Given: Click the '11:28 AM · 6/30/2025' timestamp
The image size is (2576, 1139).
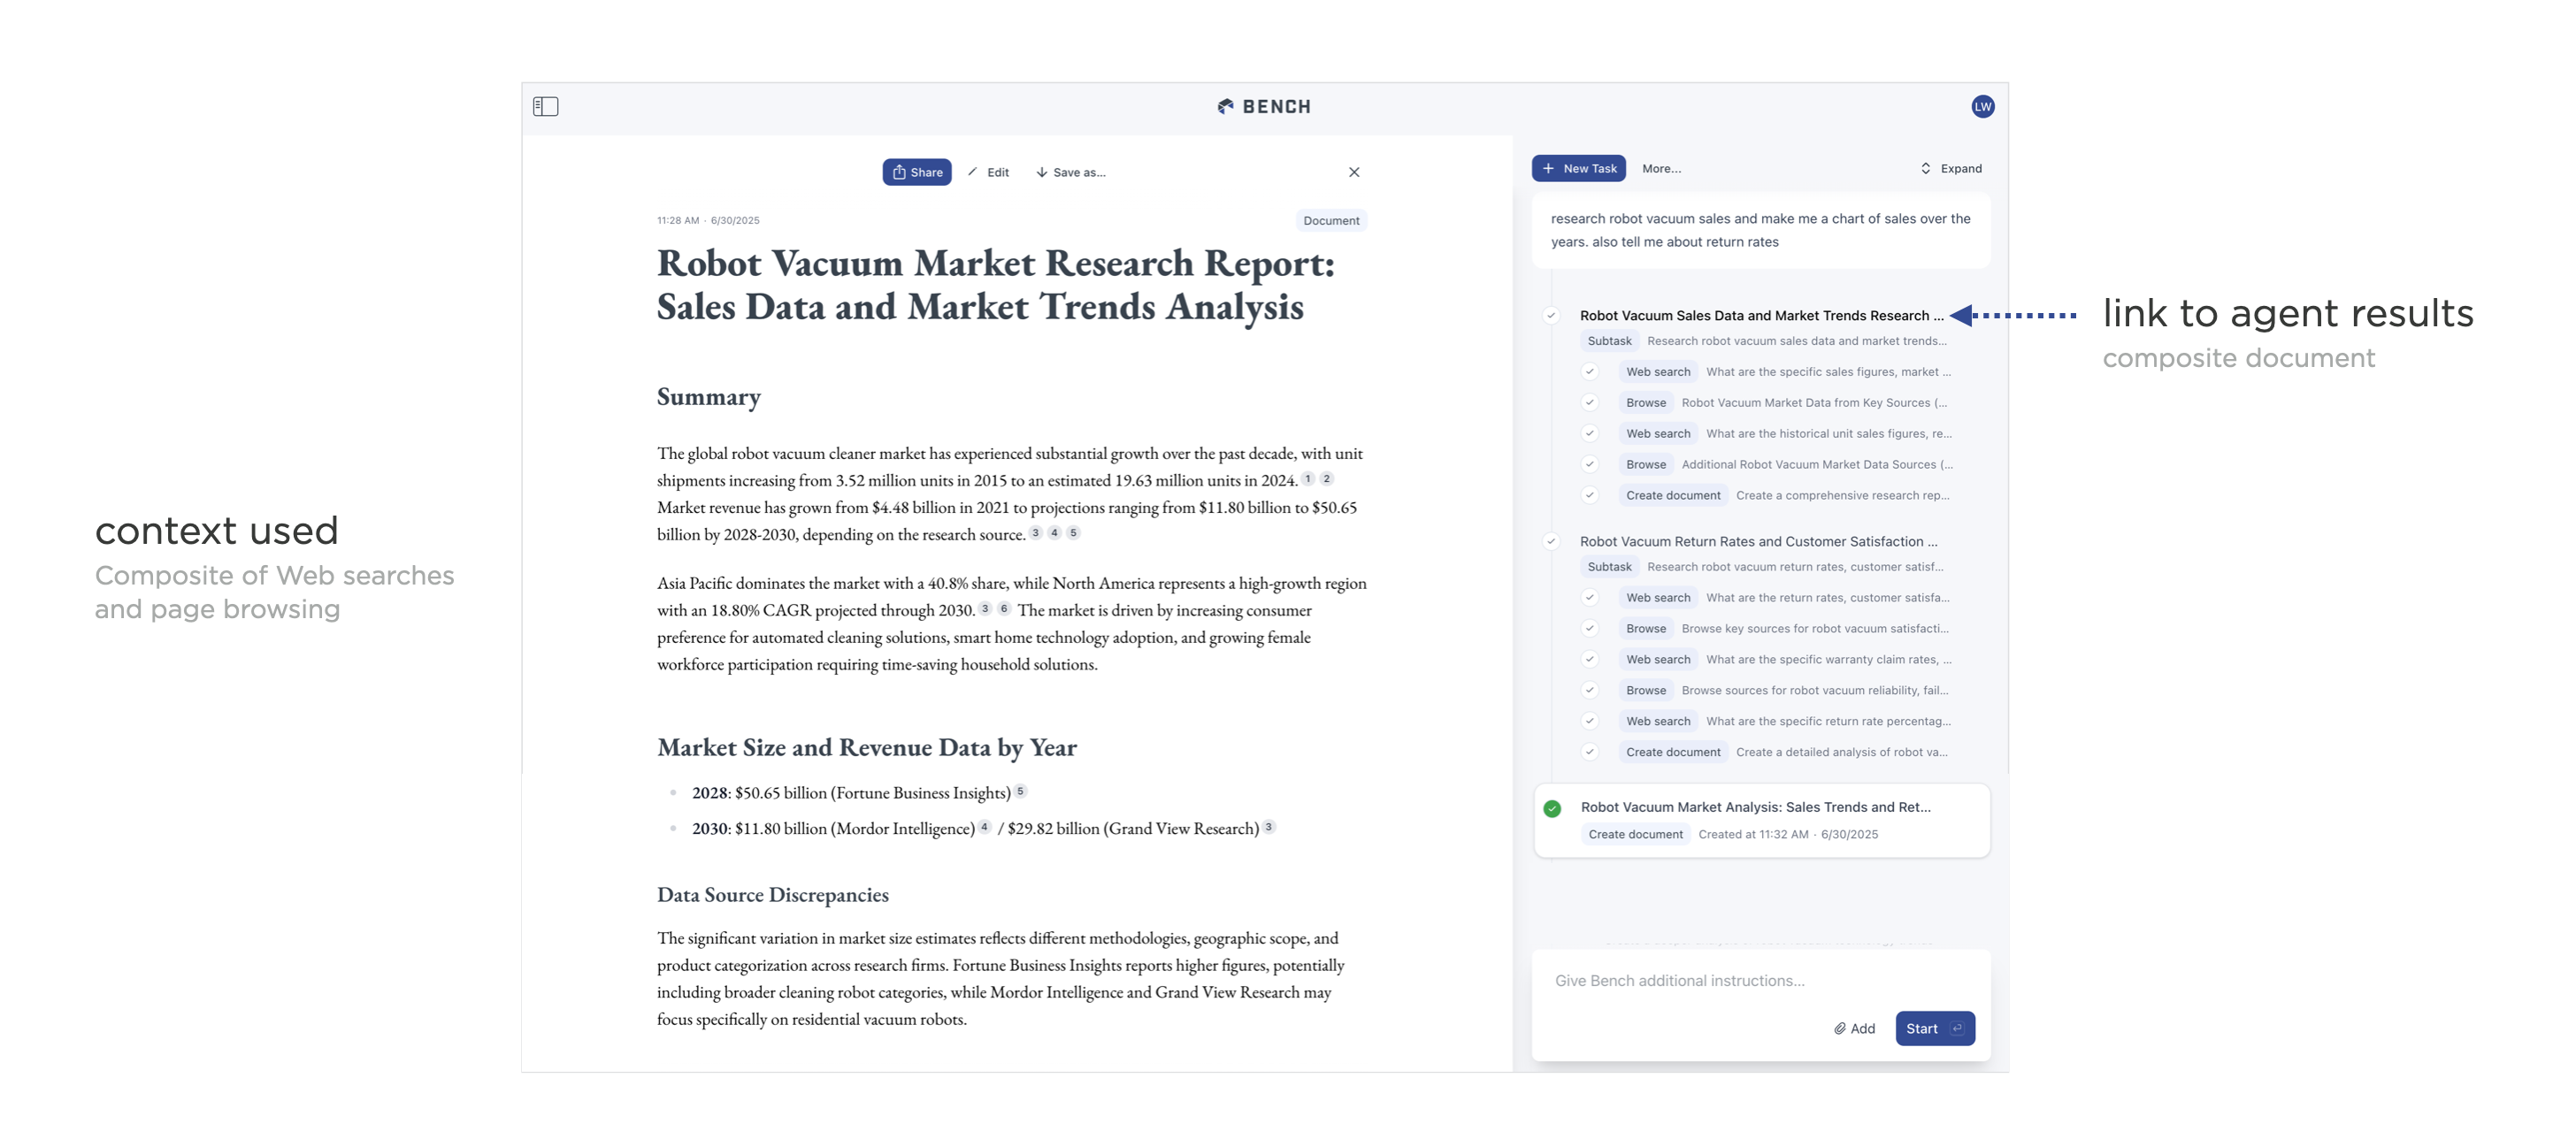Looking at the screenshot, I should [x=708, y=220].
